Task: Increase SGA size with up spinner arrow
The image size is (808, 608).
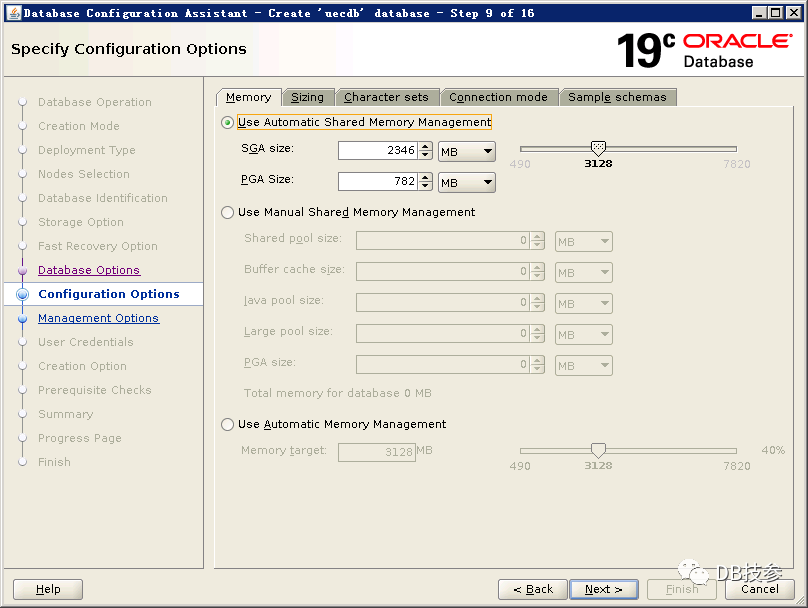Action: point(425,147)
